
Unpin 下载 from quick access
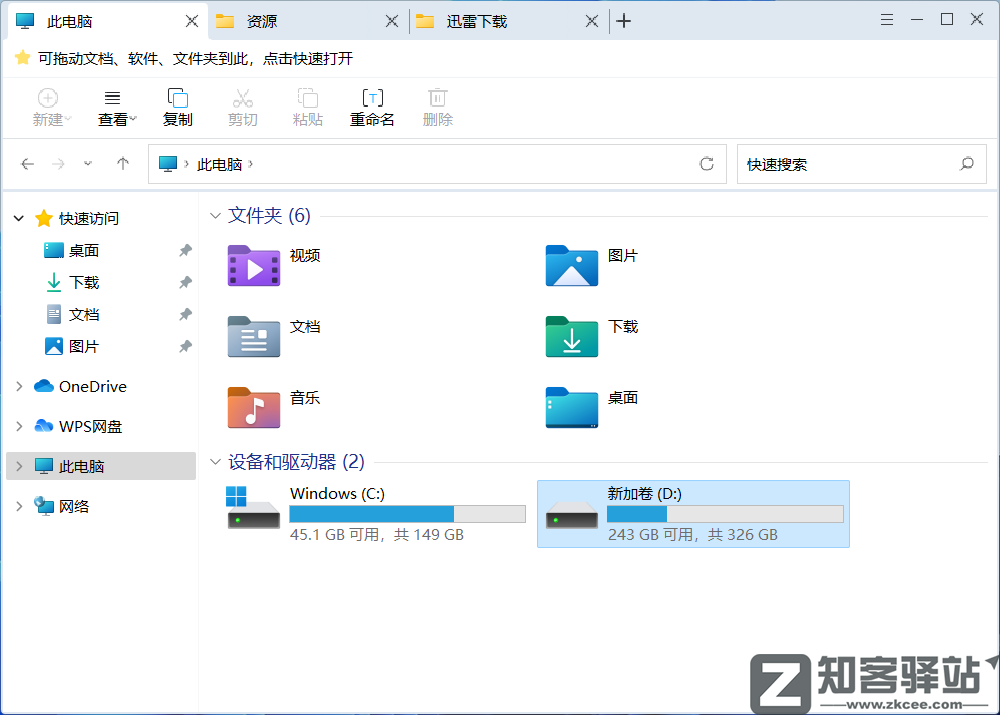tap(184, 282)
